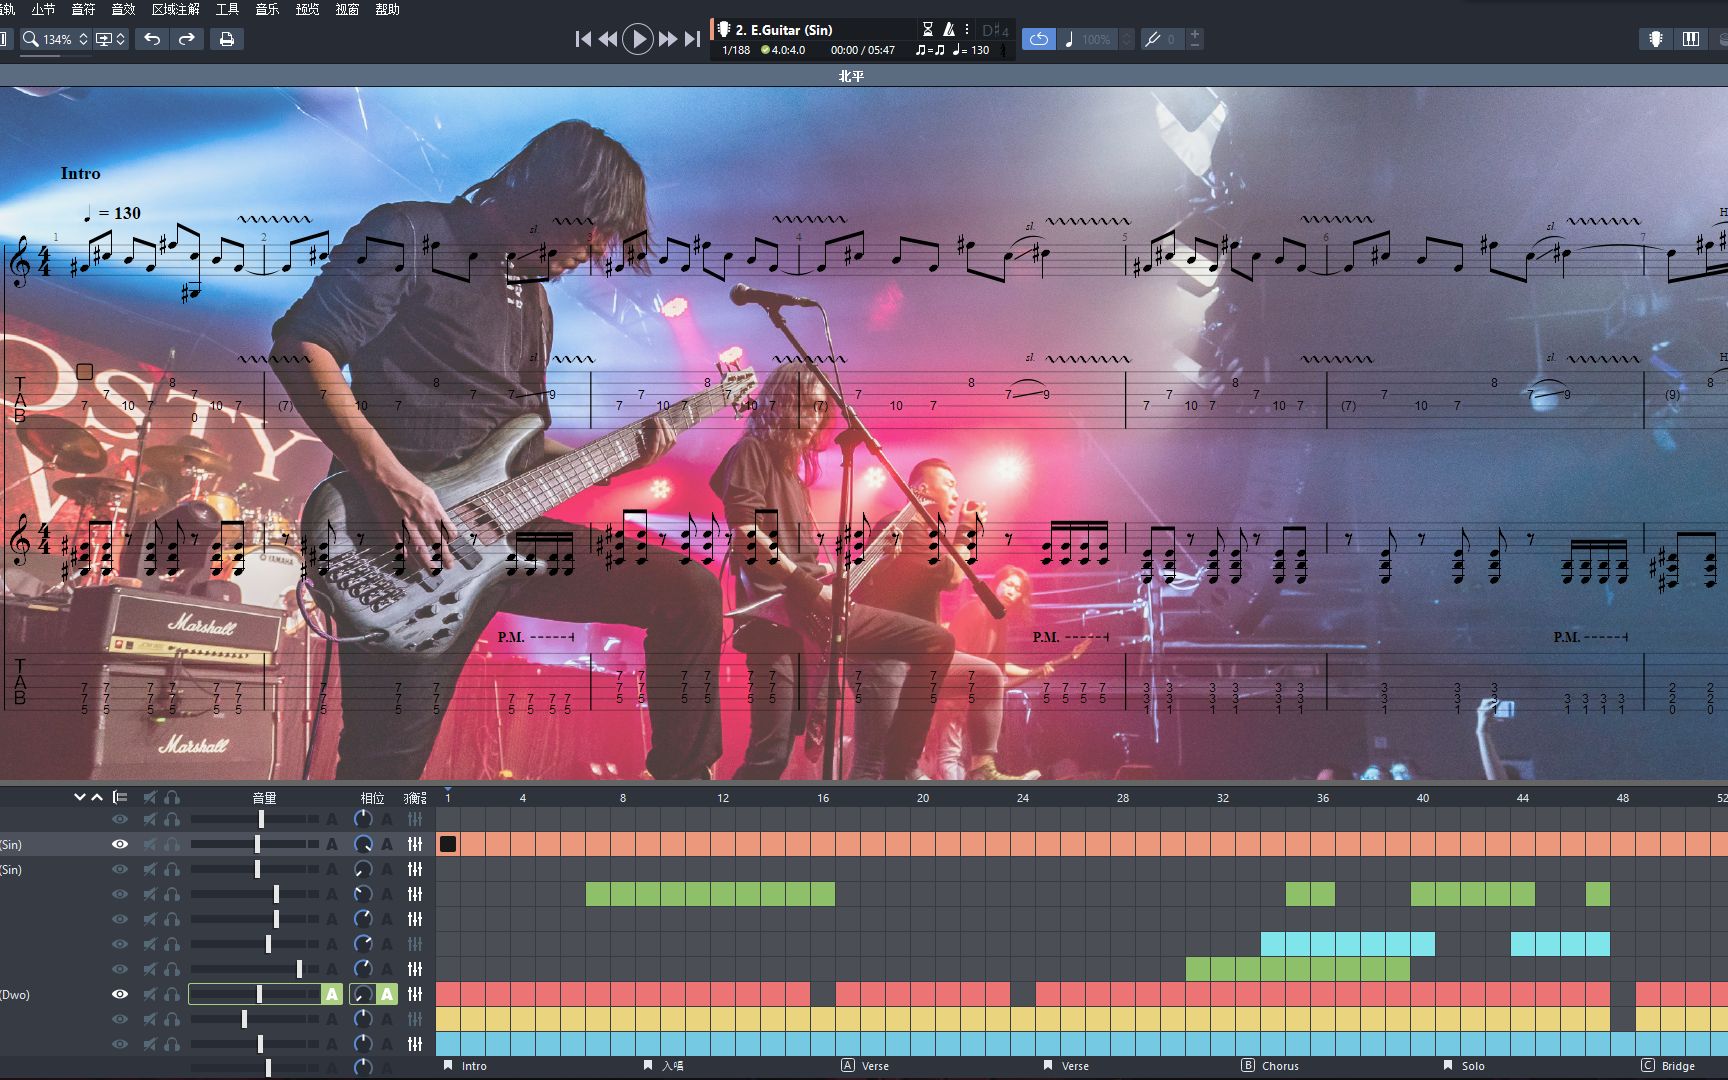Viewport: 1728px width, 1080px height.
Task: Jump to the Intro section marker
Action: pos(465,1066)
